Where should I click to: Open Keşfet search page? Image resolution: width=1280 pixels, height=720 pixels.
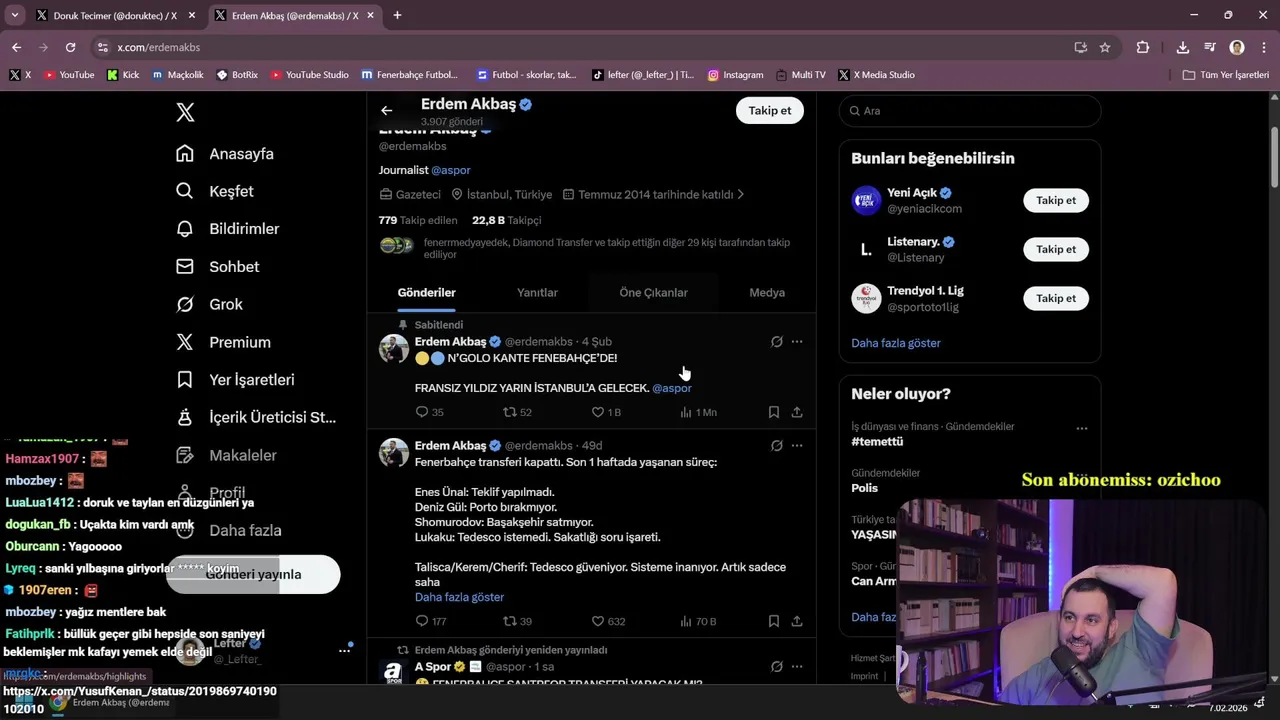(x=215, y=191)
